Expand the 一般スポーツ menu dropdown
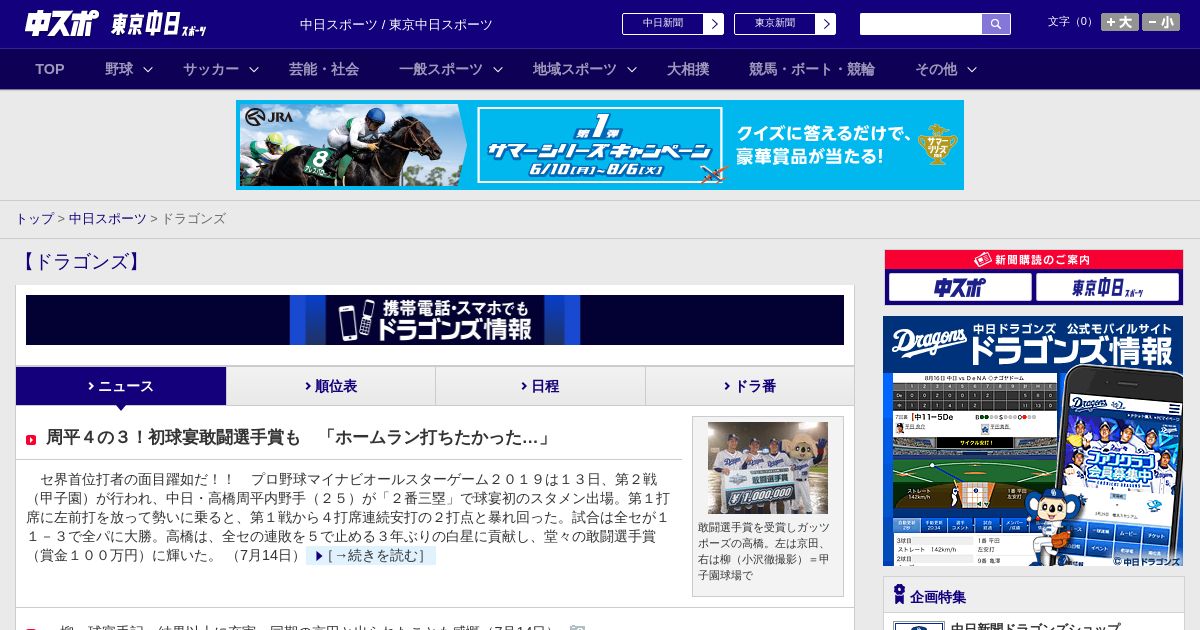Viewport: 1200px width, 630px height. pos(451,69)
